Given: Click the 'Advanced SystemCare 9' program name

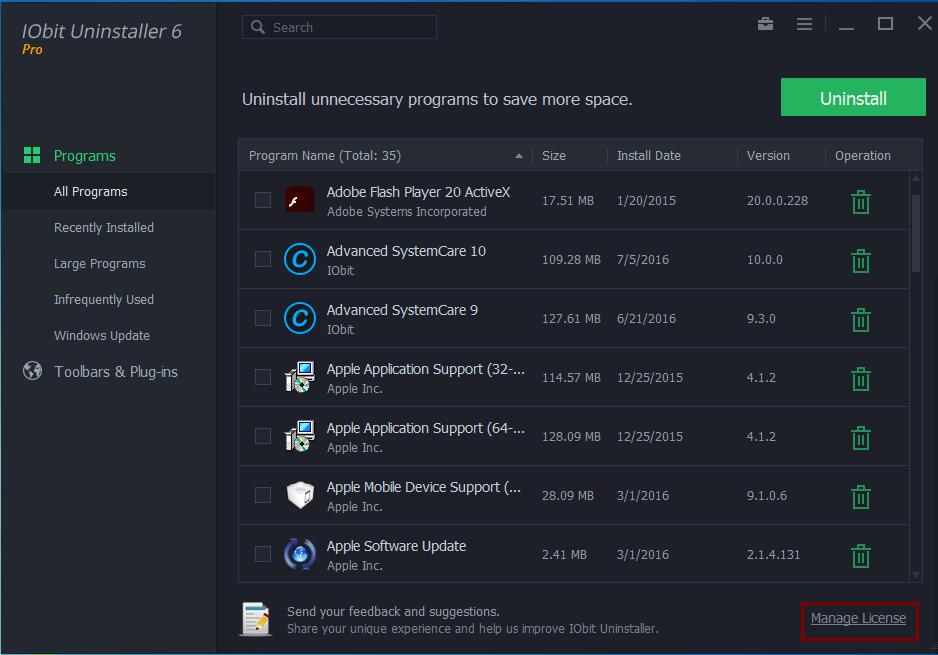Looking at the screenshot, I should pos(402,310).
